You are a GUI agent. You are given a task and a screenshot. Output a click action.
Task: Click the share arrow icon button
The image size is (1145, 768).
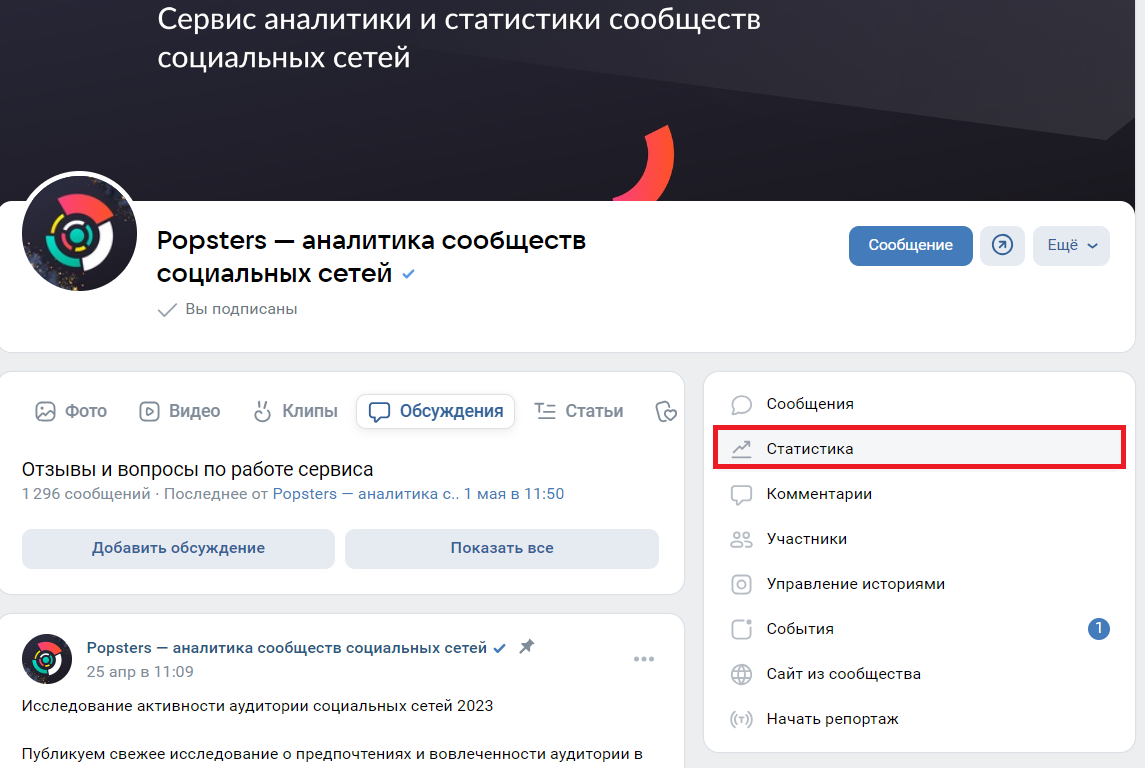1002,245
